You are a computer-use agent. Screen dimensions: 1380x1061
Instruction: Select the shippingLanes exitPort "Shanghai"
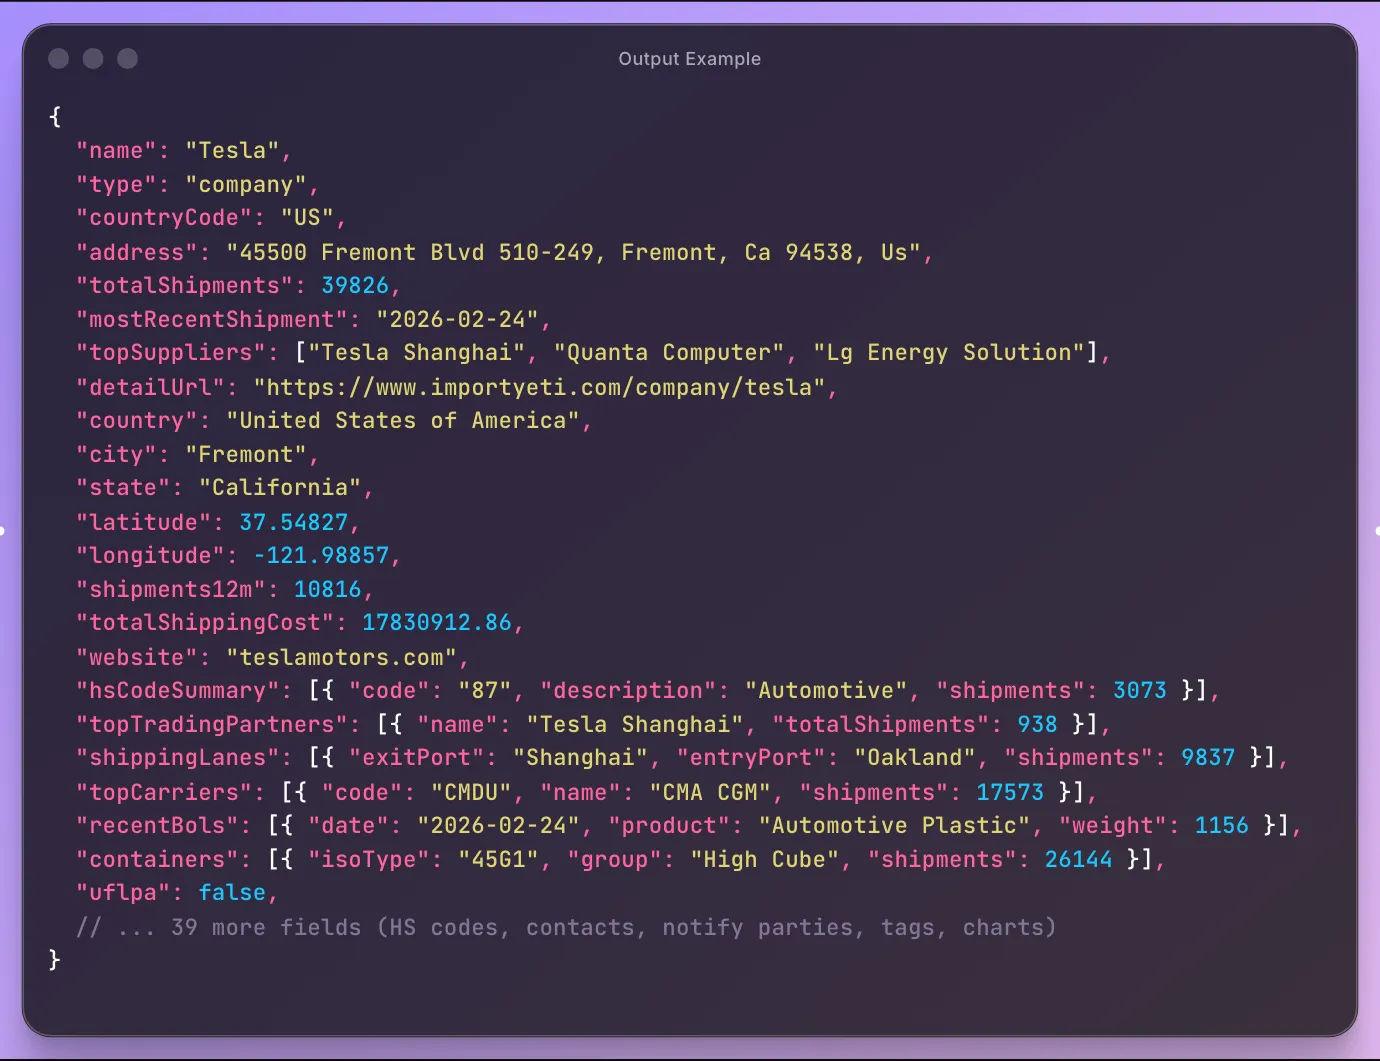581,757
